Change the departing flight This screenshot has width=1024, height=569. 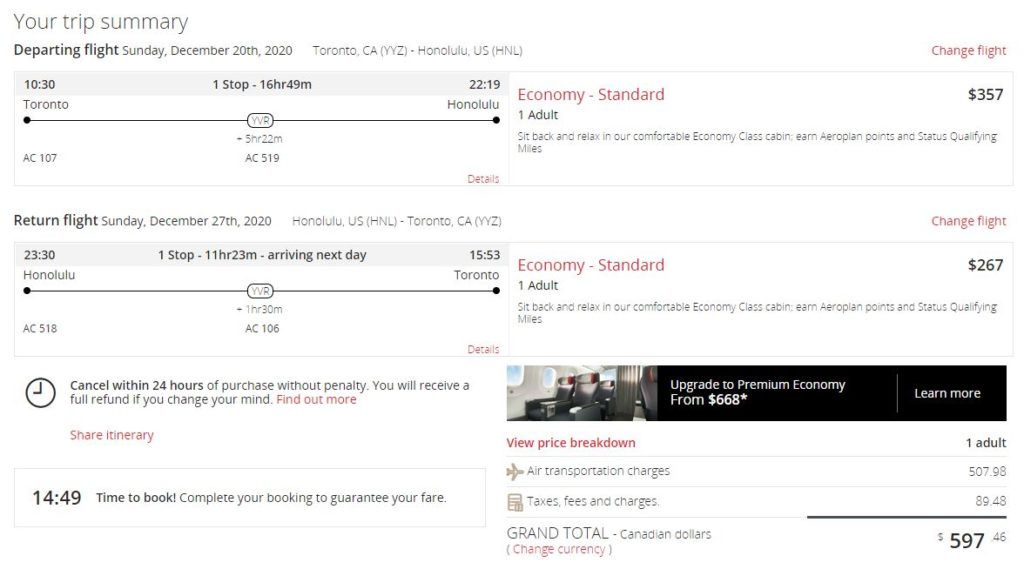tap(968, 51)
